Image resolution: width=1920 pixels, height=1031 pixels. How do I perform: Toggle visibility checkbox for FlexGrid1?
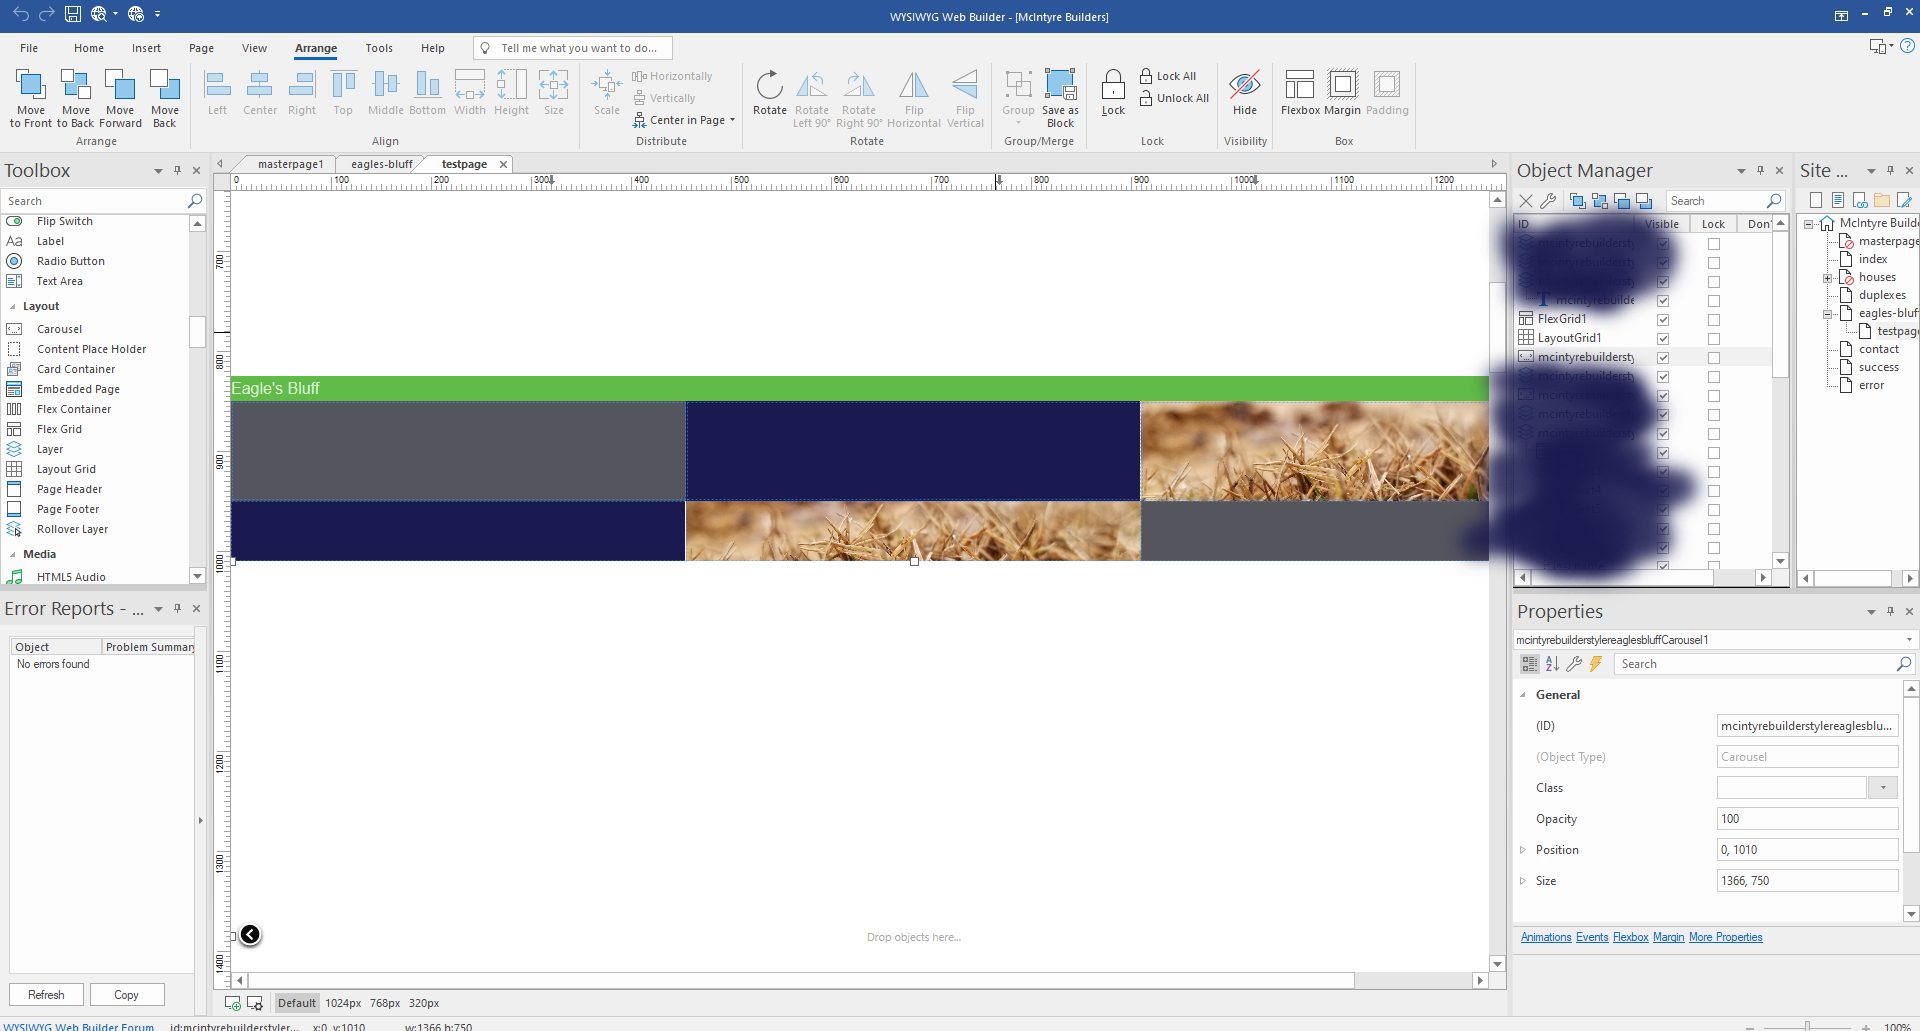1663,320
